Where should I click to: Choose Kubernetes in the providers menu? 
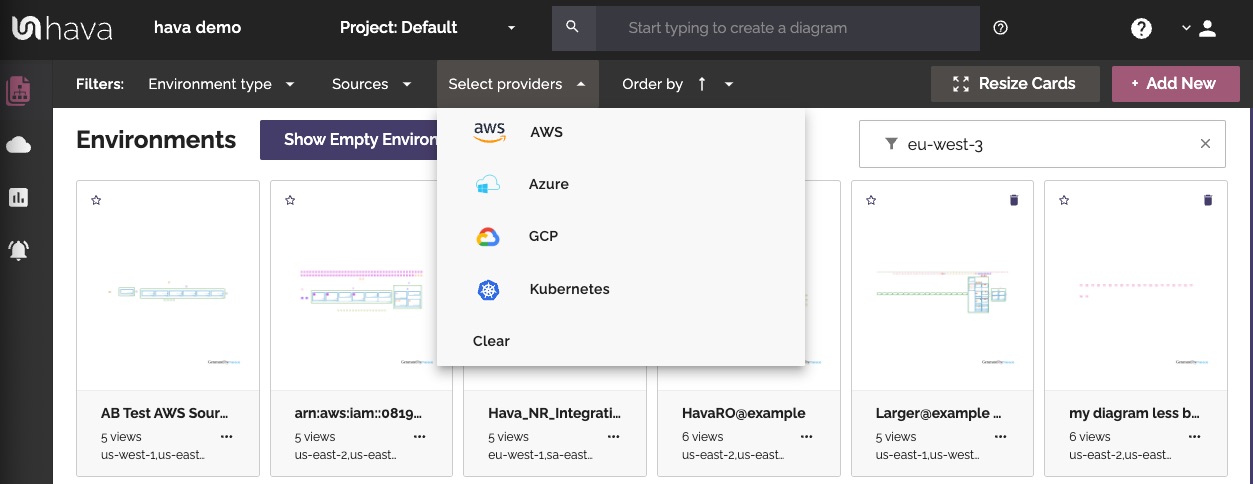[x=568, y=289]
